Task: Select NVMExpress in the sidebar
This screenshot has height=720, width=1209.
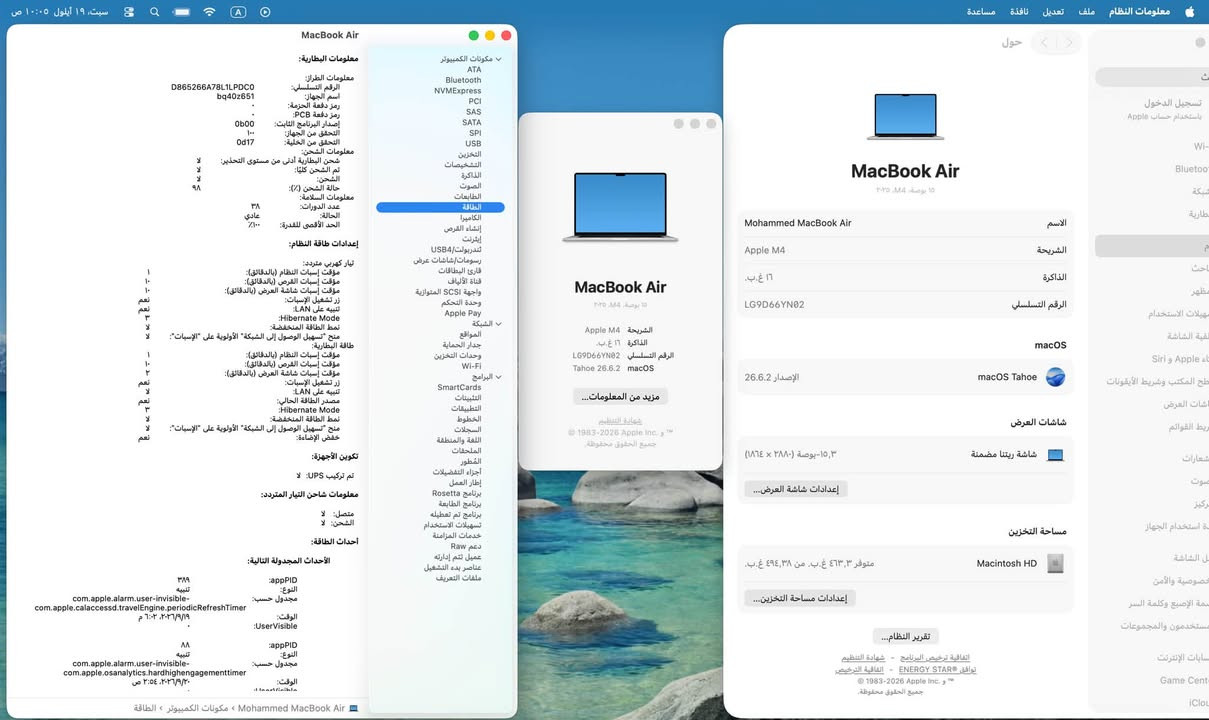Action: [458, 91]
